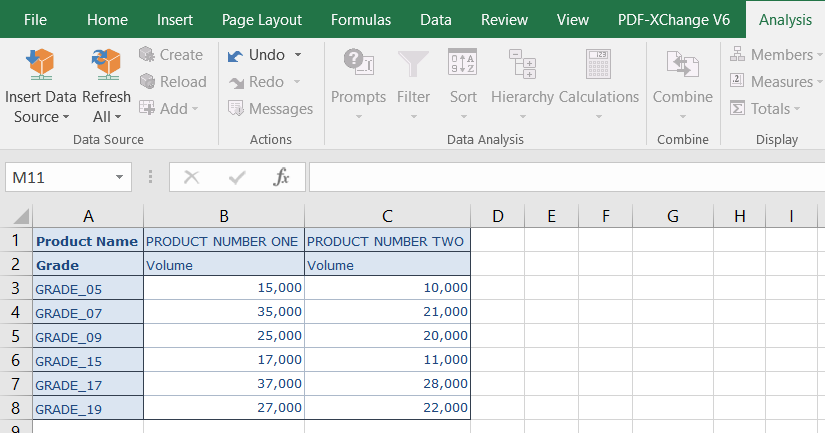Screen dimensions: 825x433
Task: Select cell containing GRADE_09
Action: tap(88, 337)
